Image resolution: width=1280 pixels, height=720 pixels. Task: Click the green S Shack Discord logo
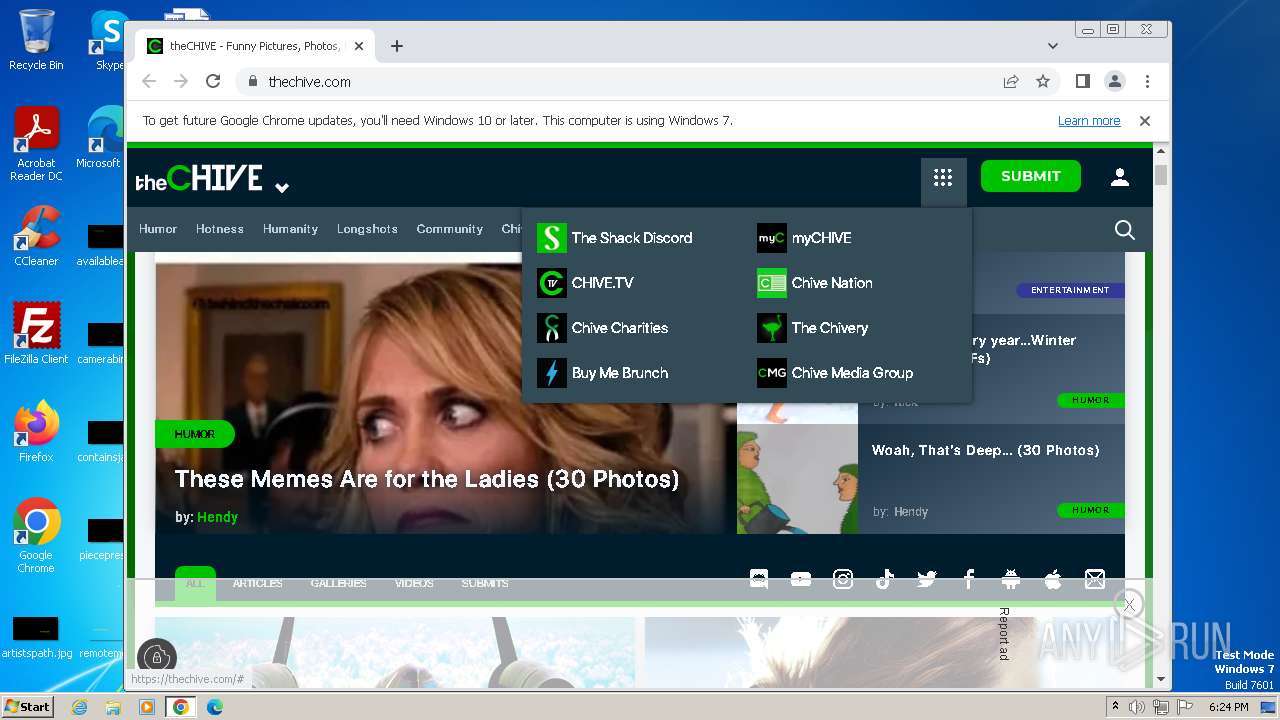[x=552, y=238]
